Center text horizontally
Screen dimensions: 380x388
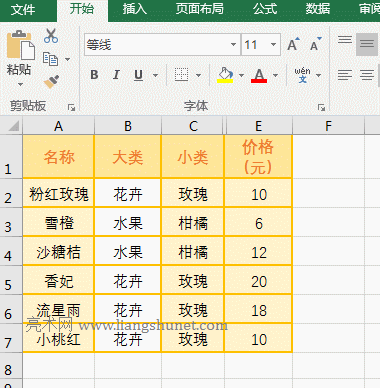(367, 75)
